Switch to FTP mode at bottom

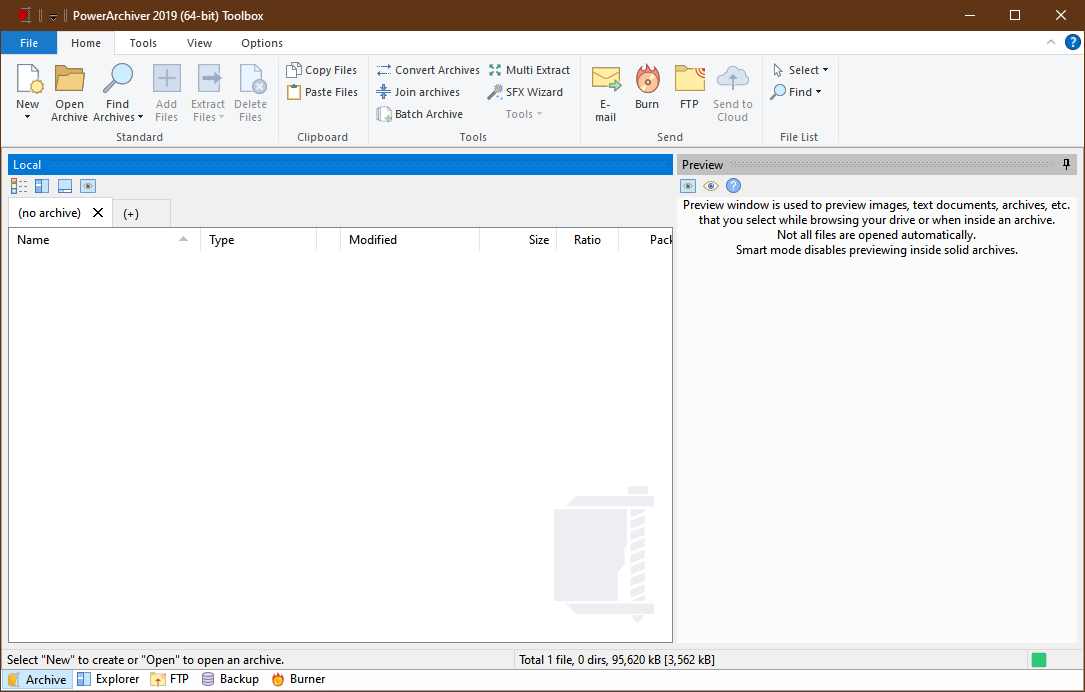point(170,680)
